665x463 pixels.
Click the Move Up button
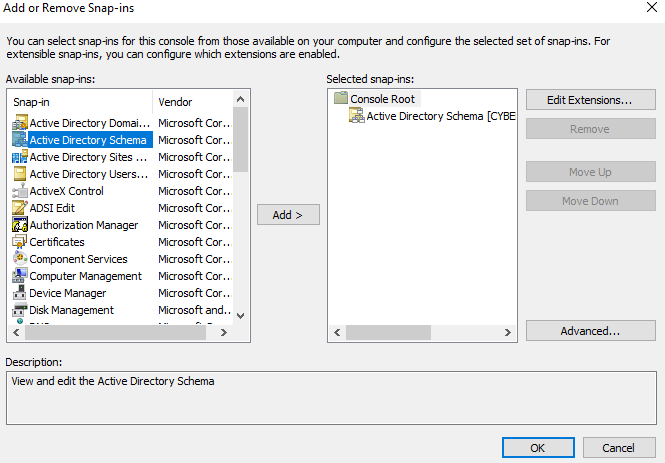[590, 172]
